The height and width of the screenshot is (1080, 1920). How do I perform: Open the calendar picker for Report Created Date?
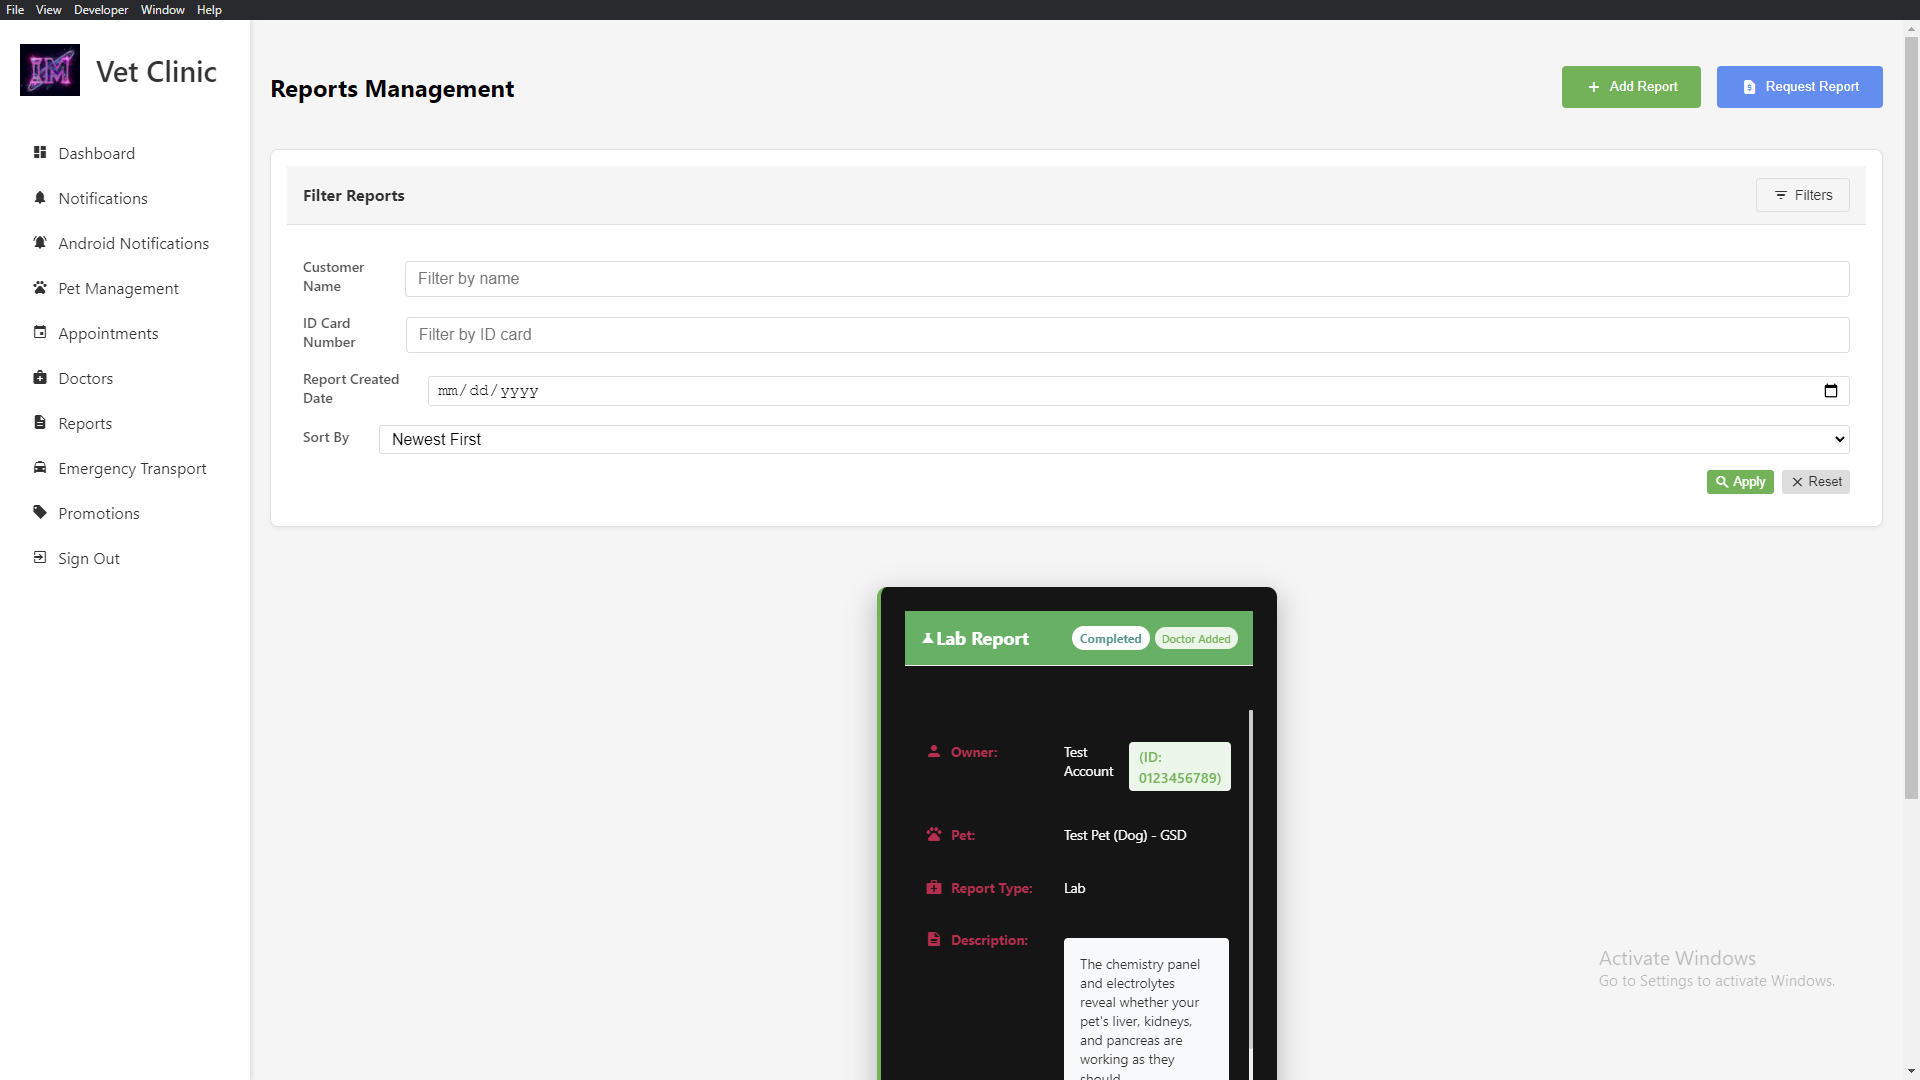1831,390
